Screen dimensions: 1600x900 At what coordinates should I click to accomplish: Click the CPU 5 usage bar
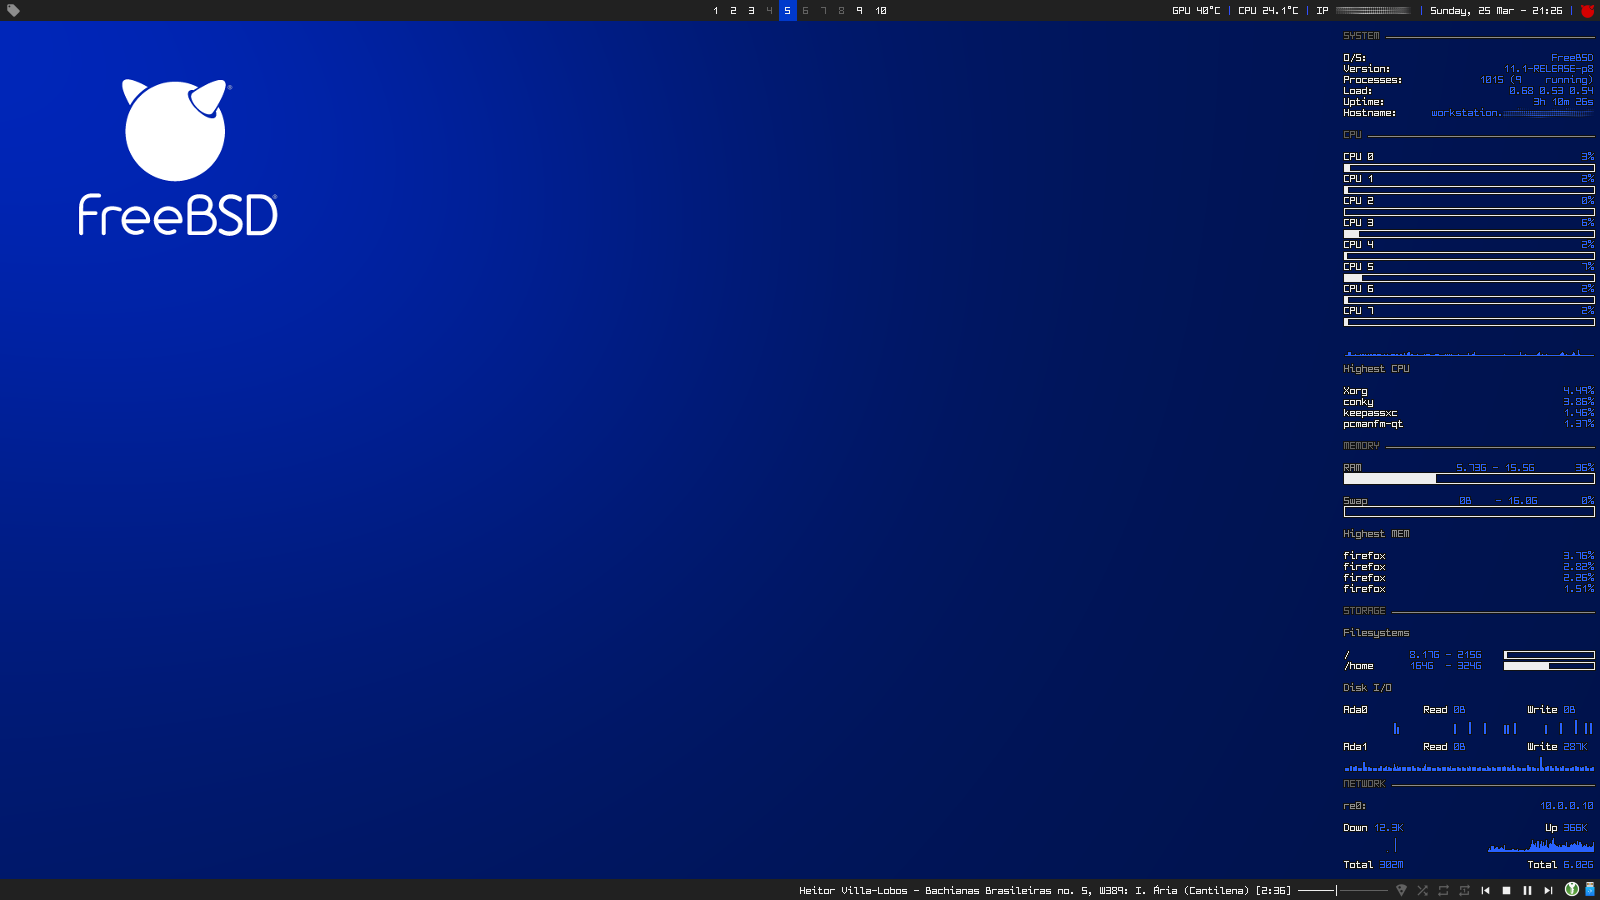[x=1469, y=278]
